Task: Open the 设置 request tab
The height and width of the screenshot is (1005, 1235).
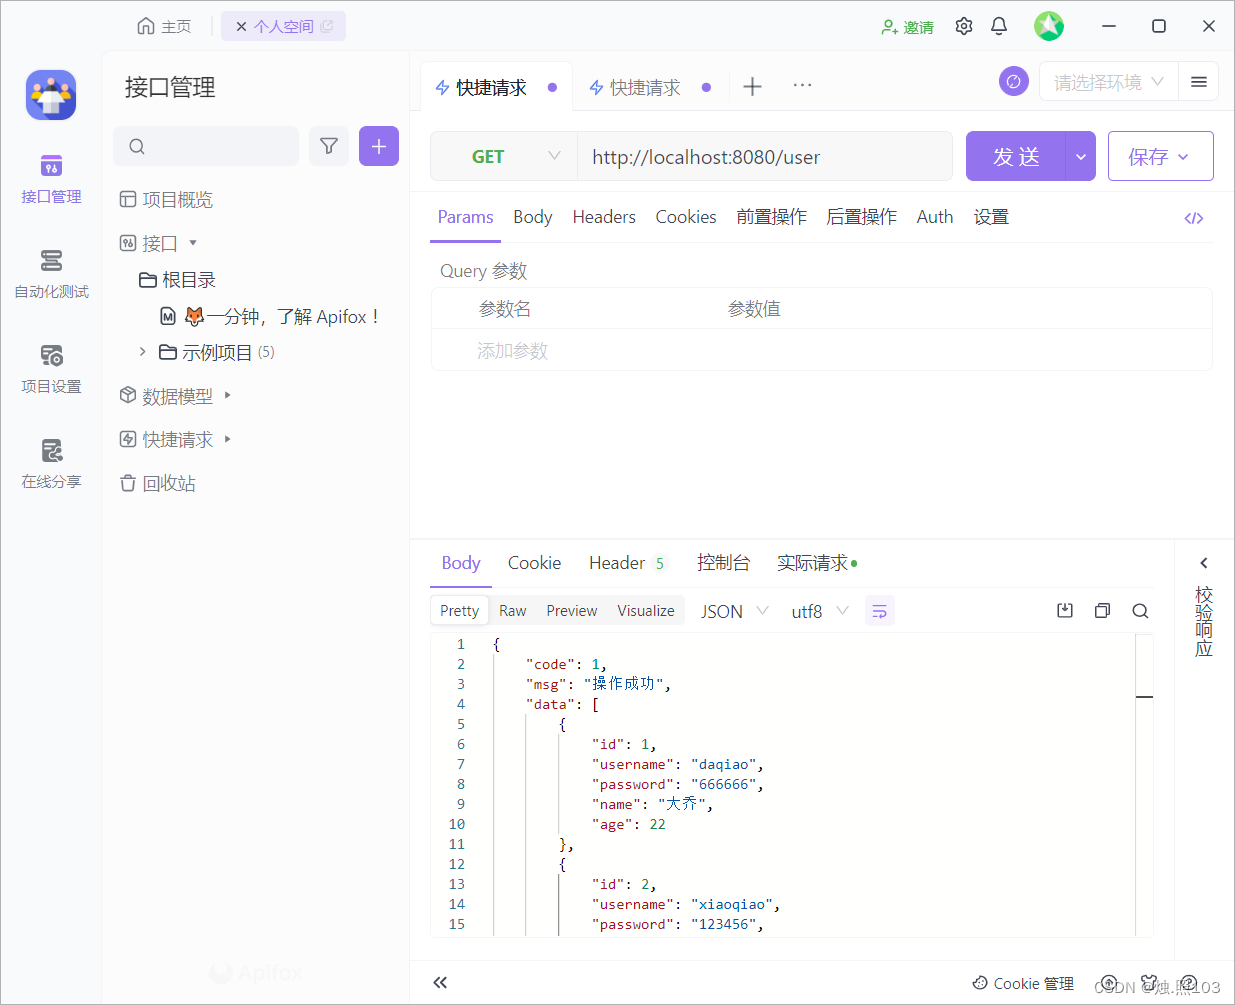Action: tap(991, 217)
